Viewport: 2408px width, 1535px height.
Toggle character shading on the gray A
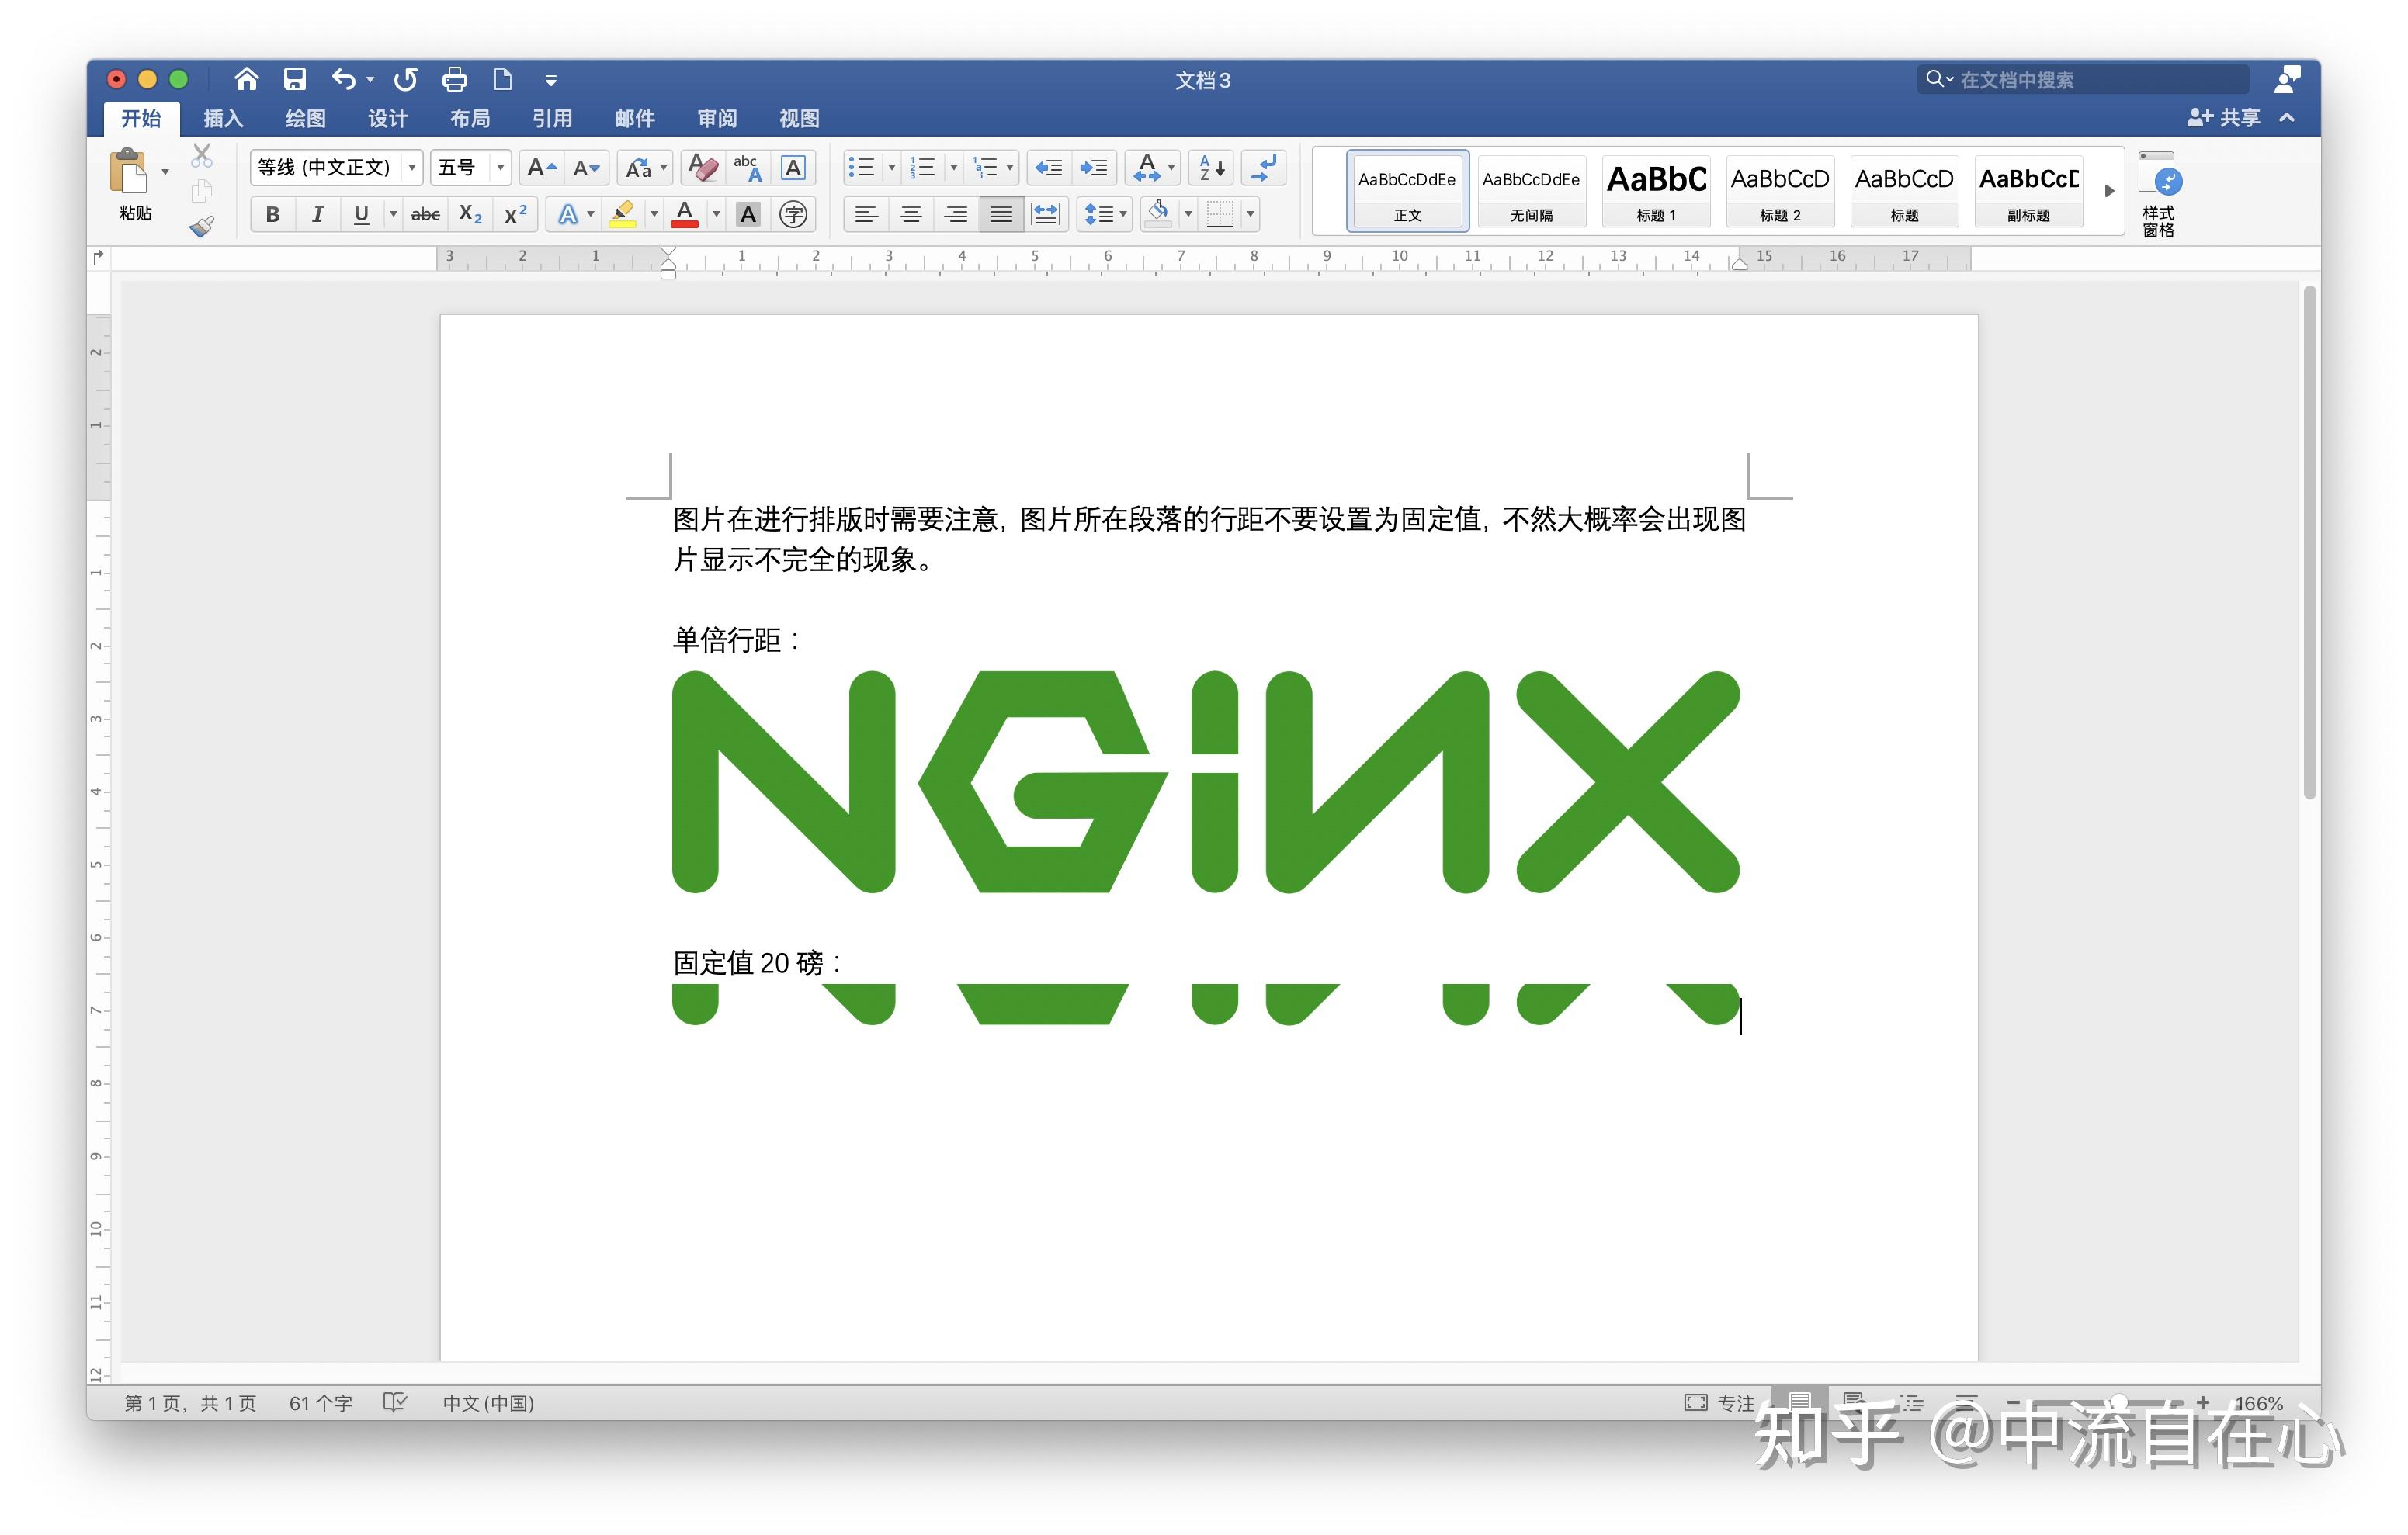[747, 214]
